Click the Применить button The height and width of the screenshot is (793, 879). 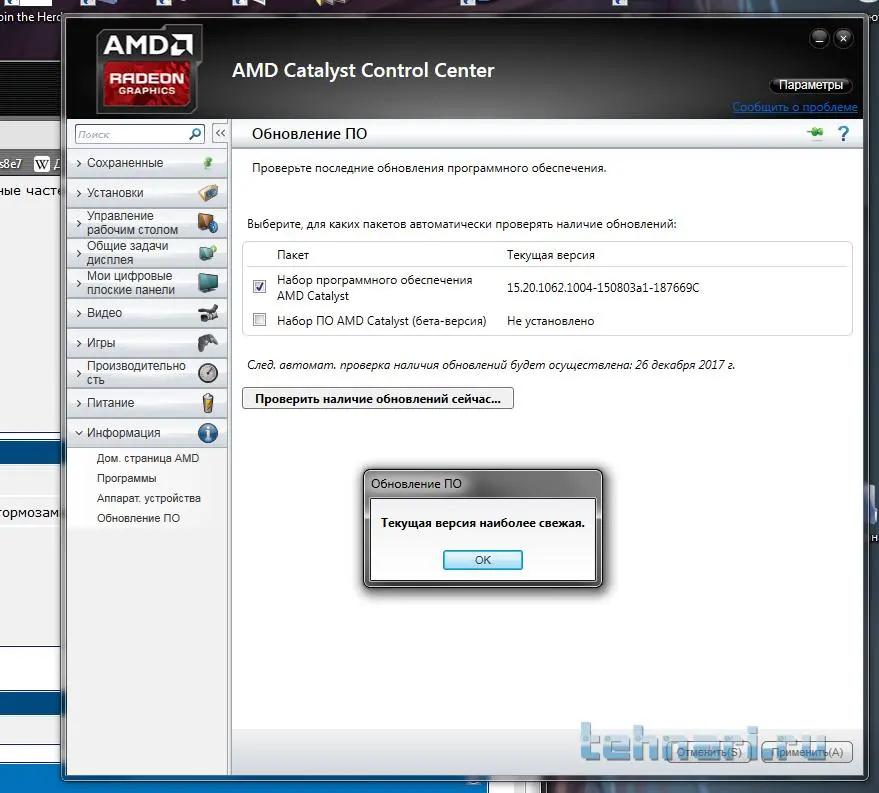(x=807, y=752)
